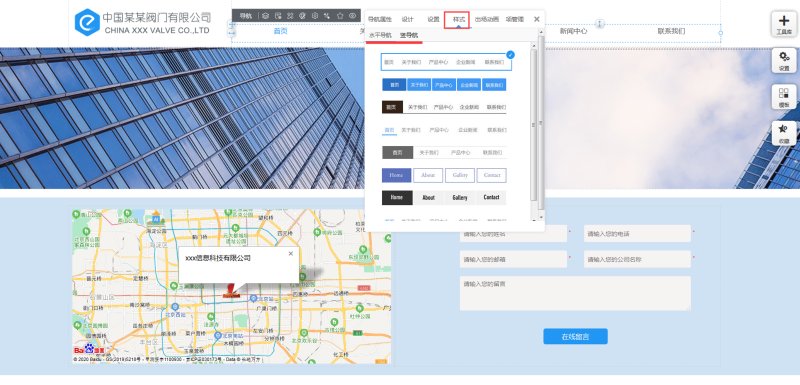Open the 收藏 star icon in sidebar
Viewport: 800px width, 385px height.
pos(784,134)
